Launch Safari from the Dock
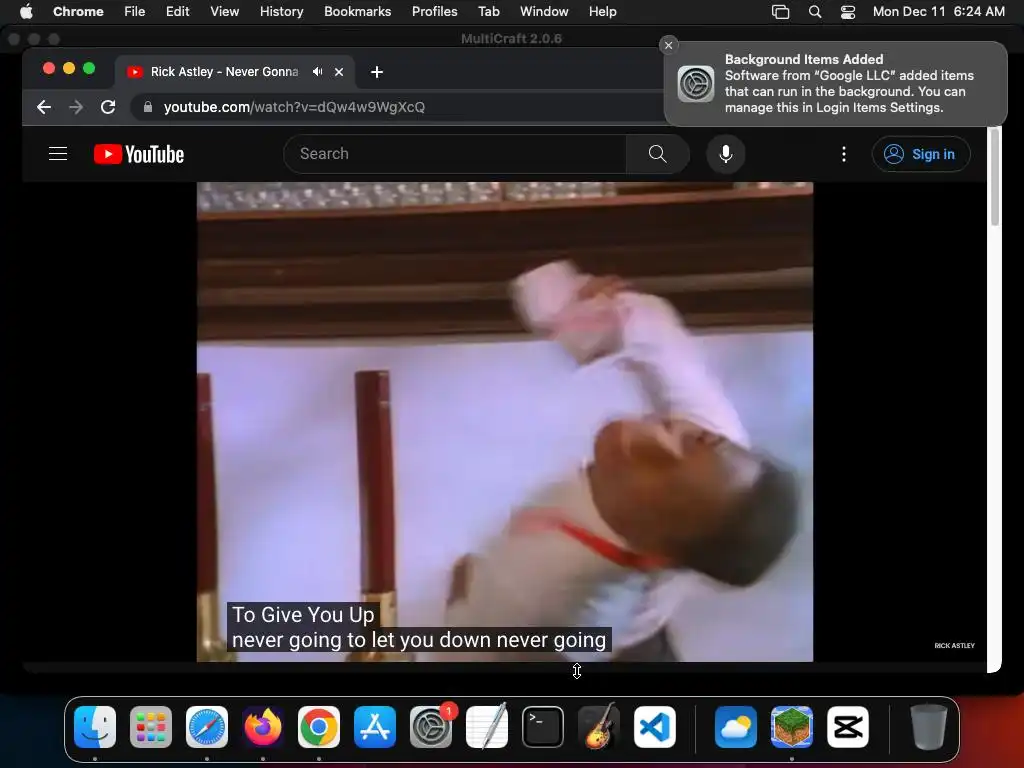This screenshot has height=768, width=1024. click(207, 727)
